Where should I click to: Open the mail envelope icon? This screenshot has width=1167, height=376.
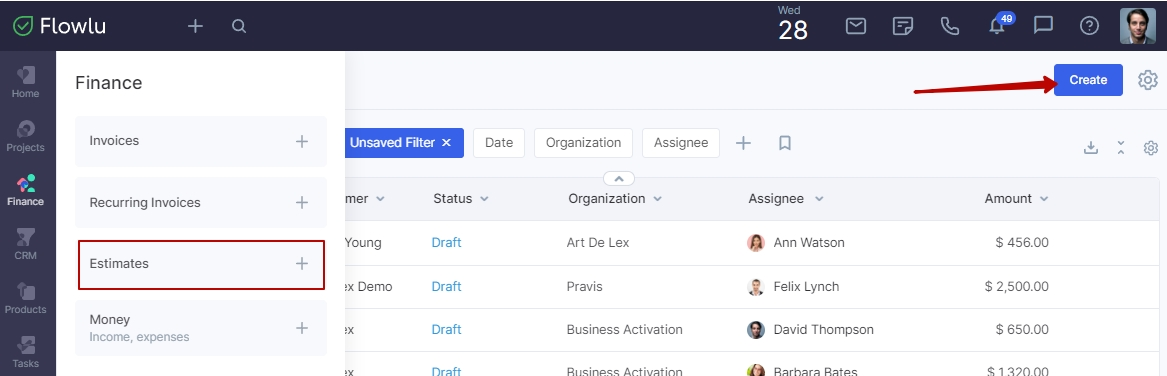[x=856, y=26]
